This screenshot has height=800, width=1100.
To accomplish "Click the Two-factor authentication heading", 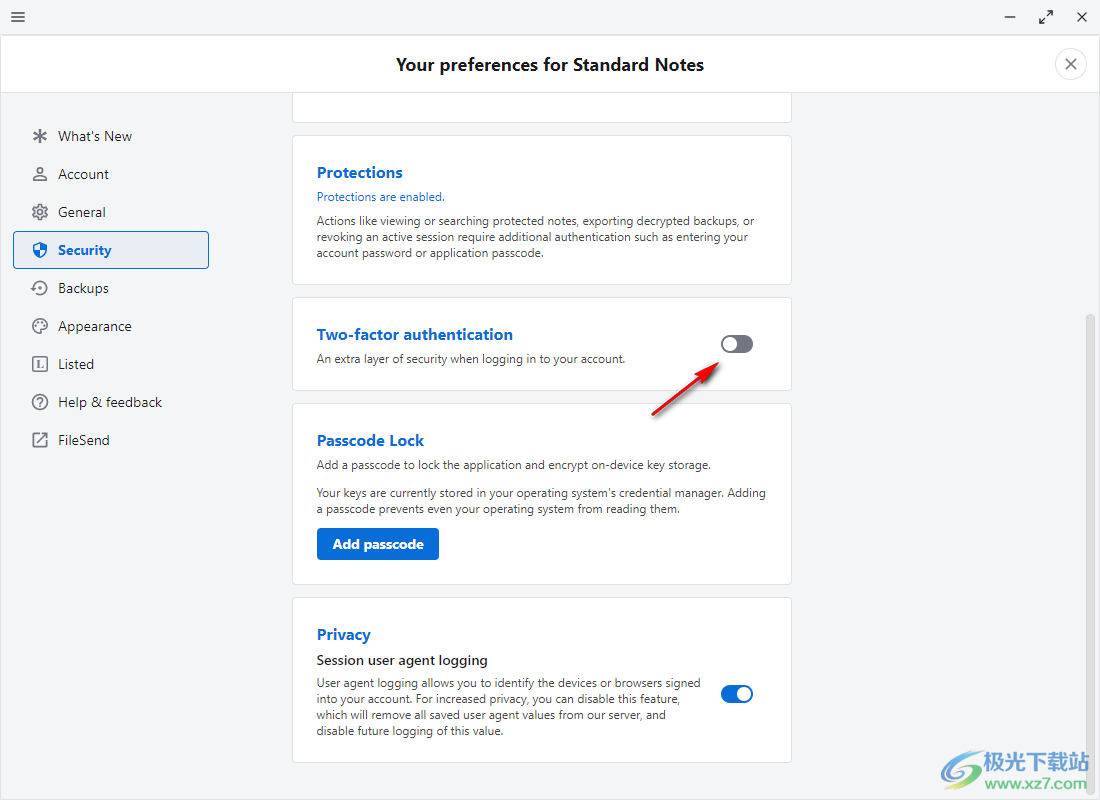I will click(415, 335).
